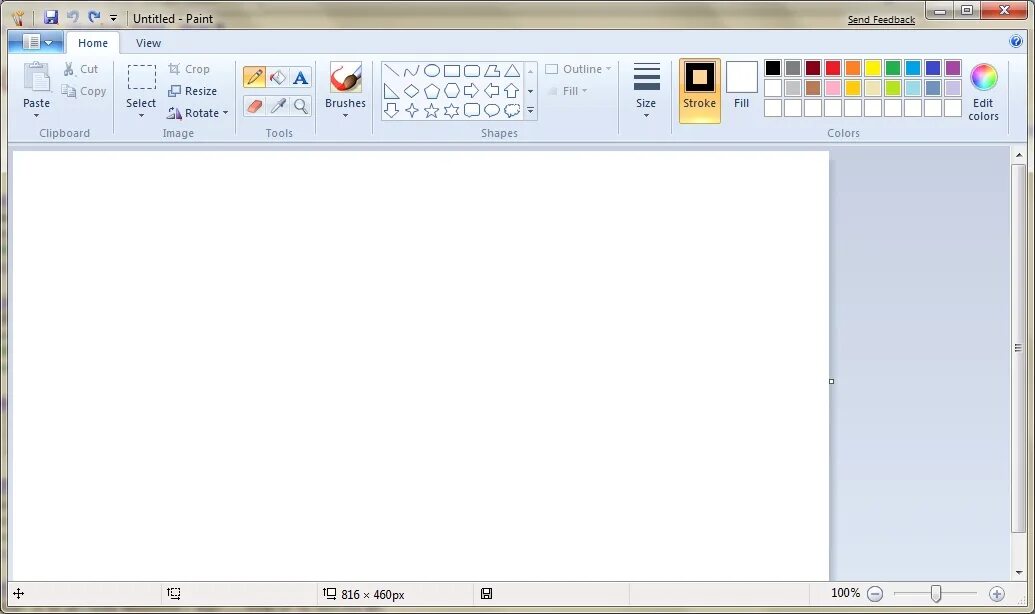Select the Fill with color tool
1035x614 pixels.
point(277,77)
